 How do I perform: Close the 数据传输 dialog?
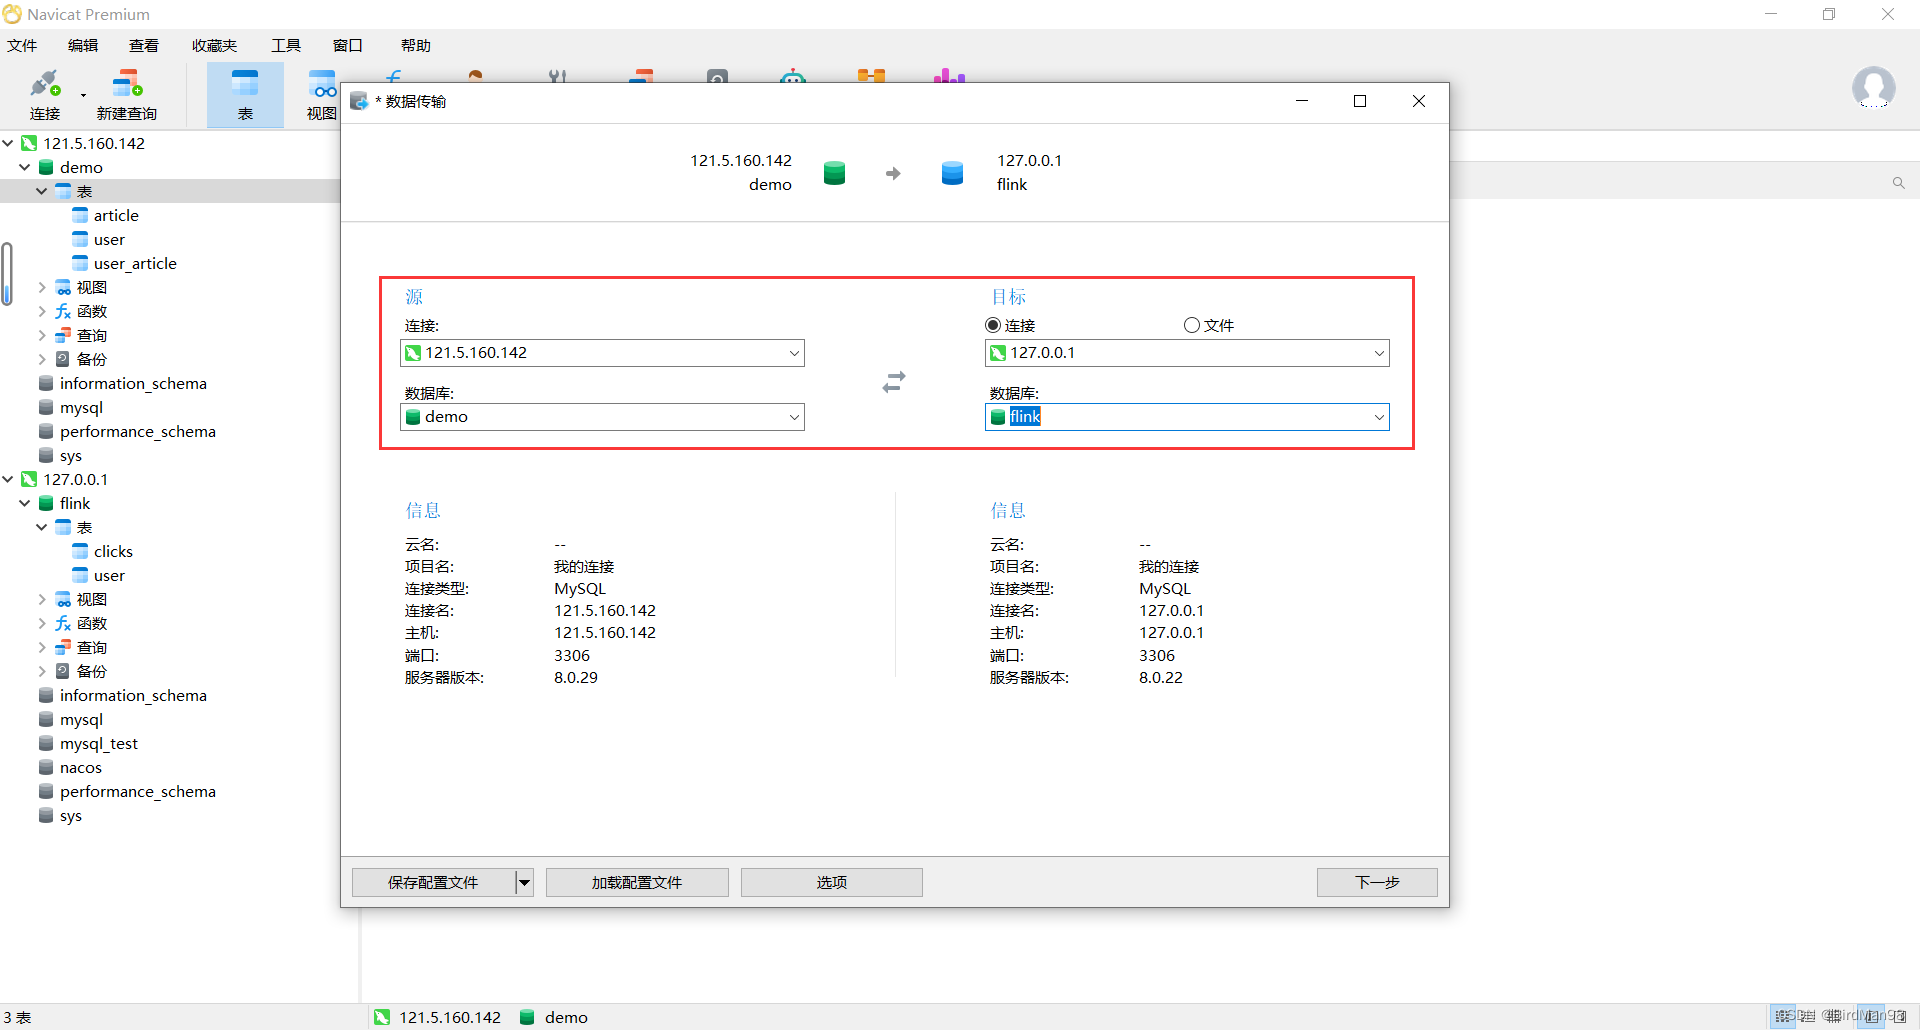point(1418,101)
